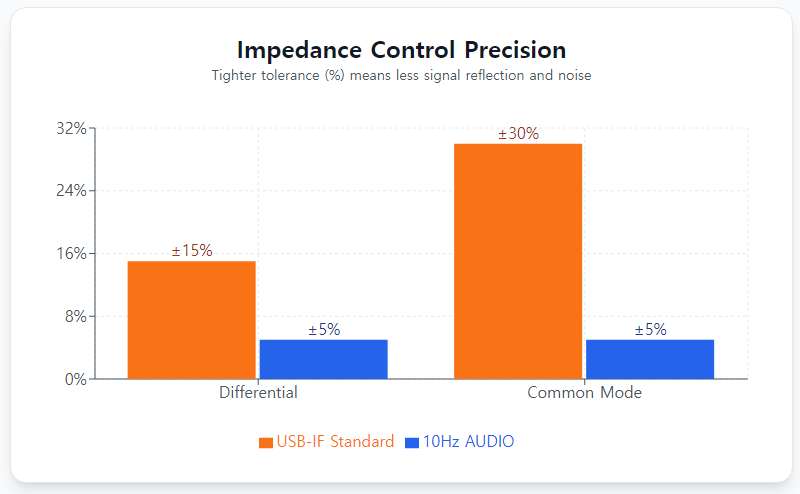Viewport: 800px width, 494px height.
Task: Click the ±5% label above Common Mode
Action: coord(650,329)
